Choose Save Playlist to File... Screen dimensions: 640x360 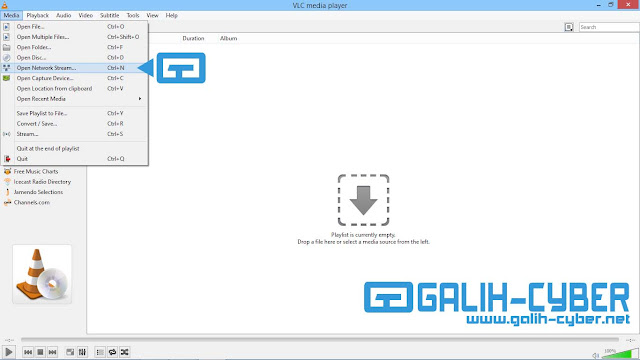[74, 113]
